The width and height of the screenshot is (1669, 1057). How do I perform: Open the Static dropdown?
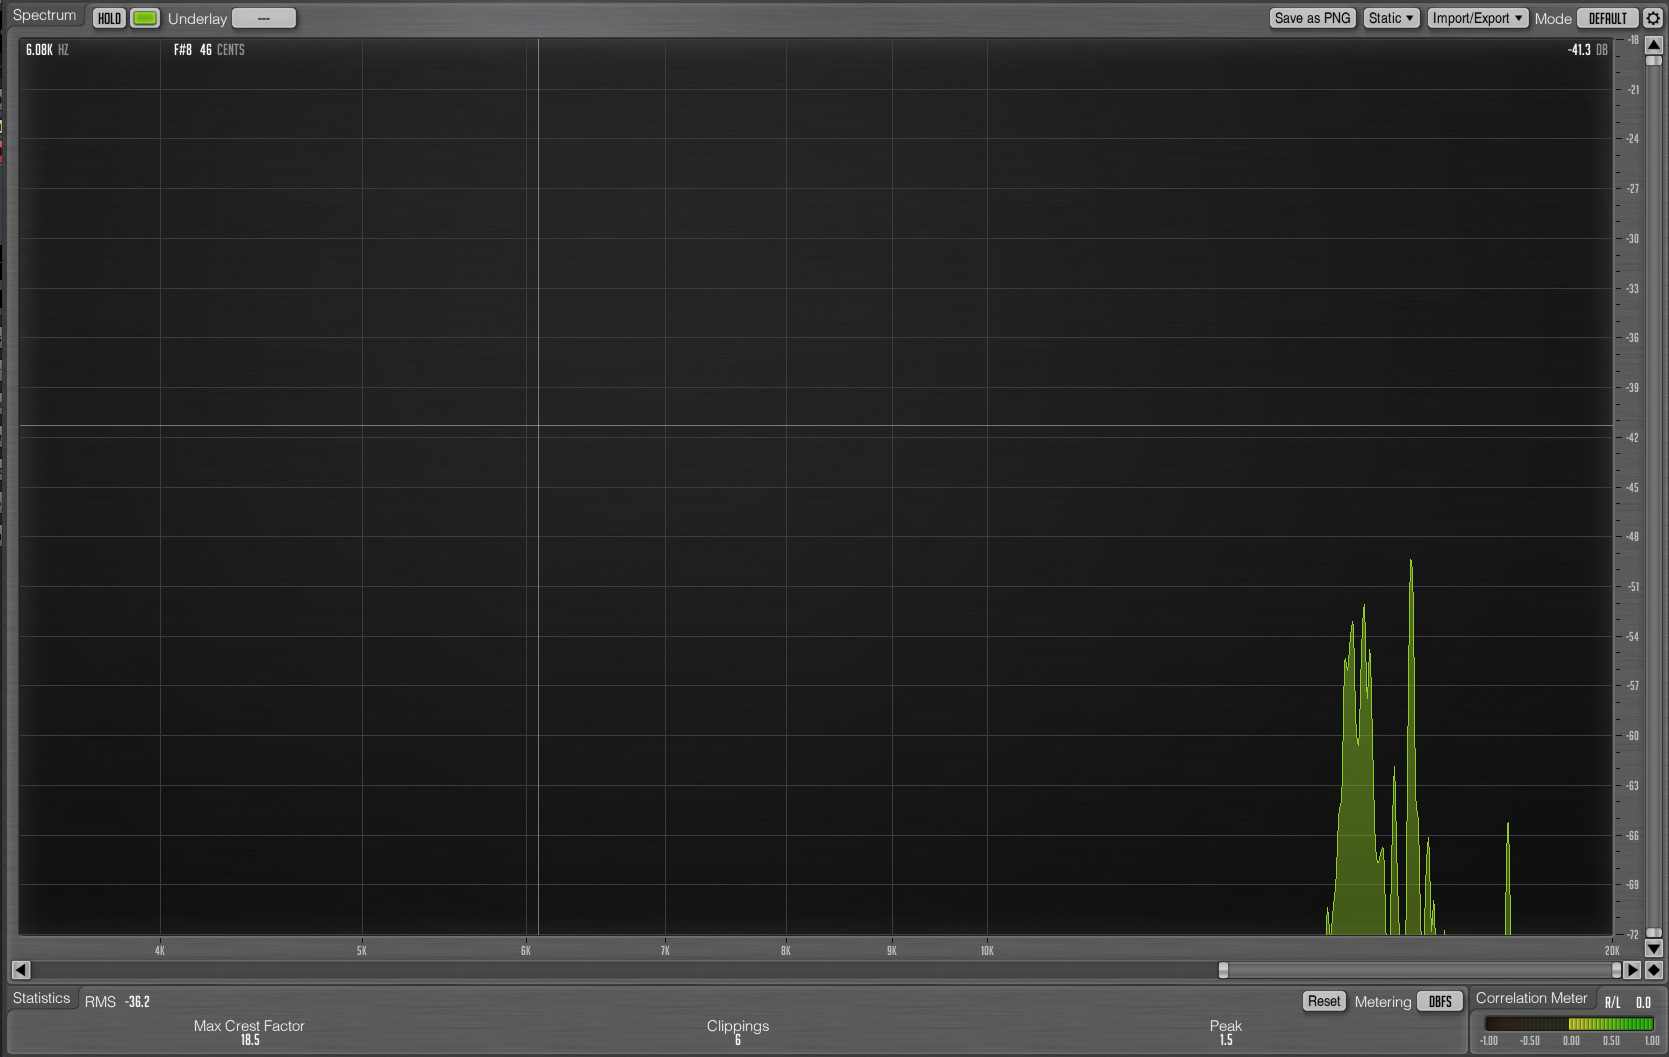1391,18
